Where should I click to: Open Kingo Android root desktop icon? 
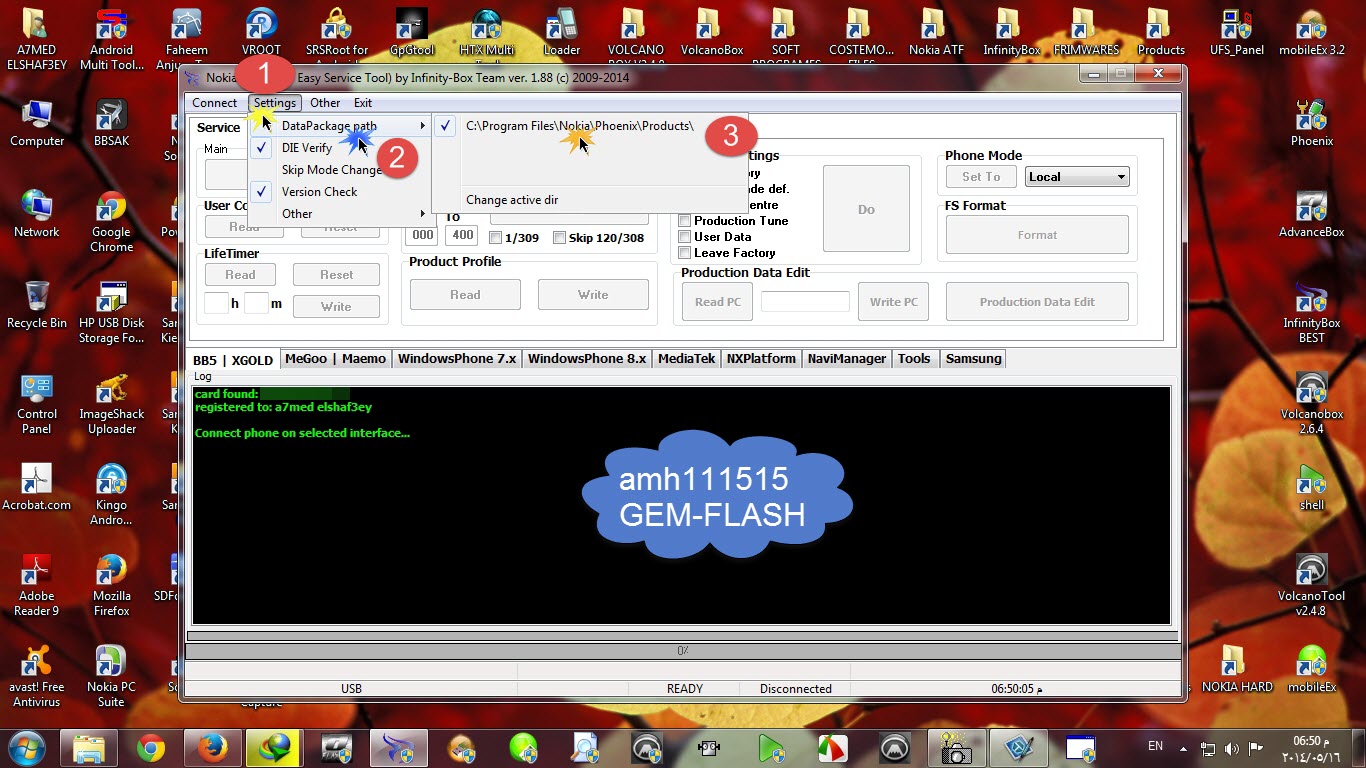(111, 495)
